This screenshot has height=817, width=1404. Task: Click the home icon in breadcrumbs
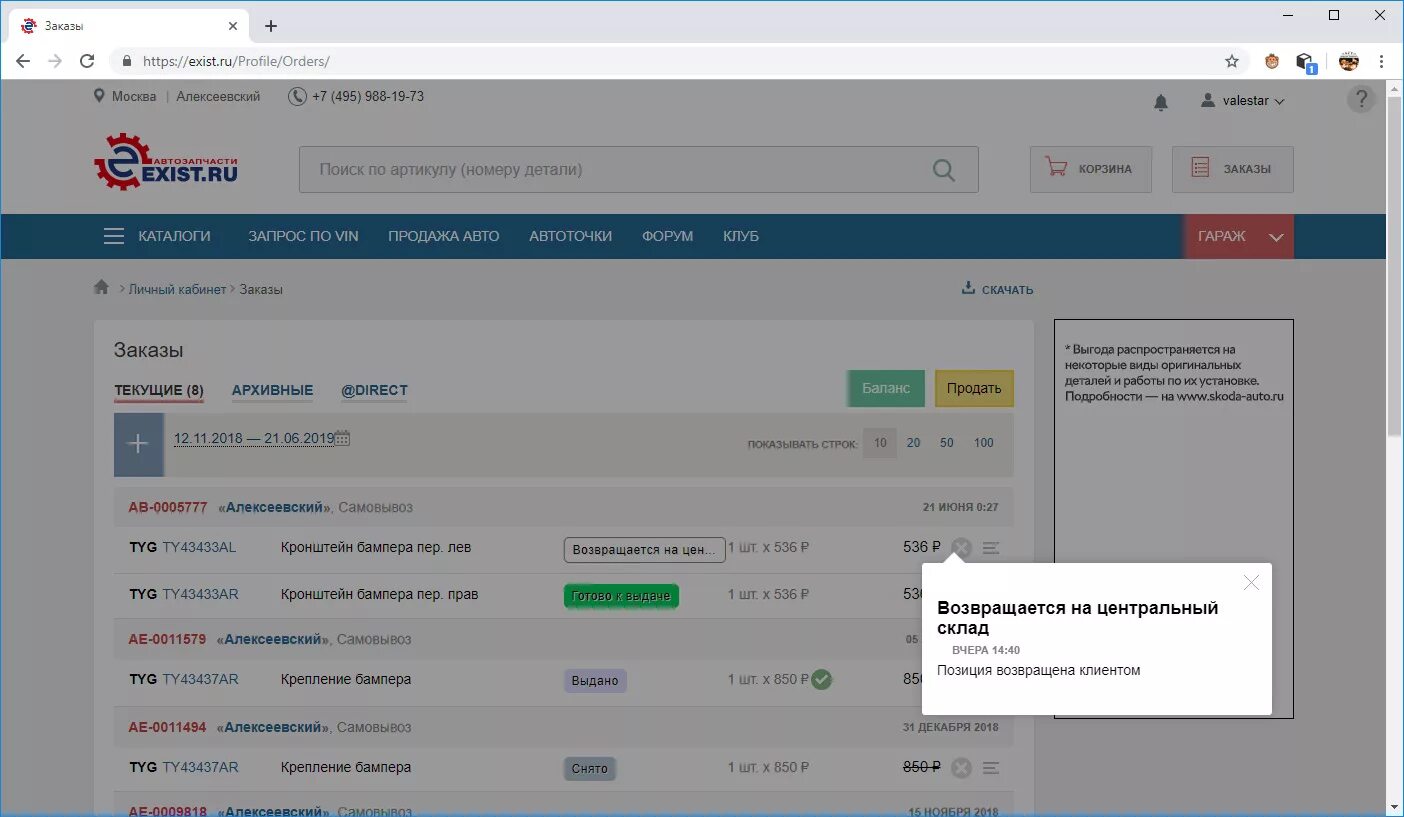(x=101, y=288)
